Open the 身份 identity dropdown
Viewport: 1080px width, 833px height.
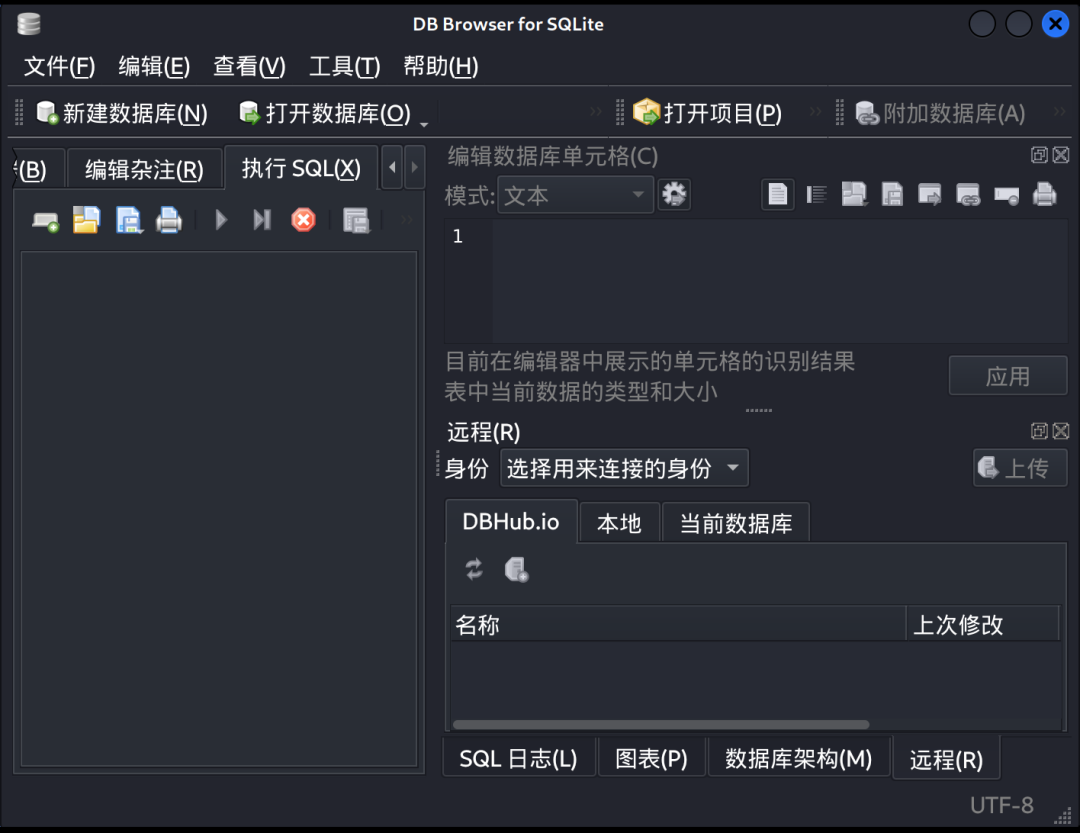tap(624, 469)
